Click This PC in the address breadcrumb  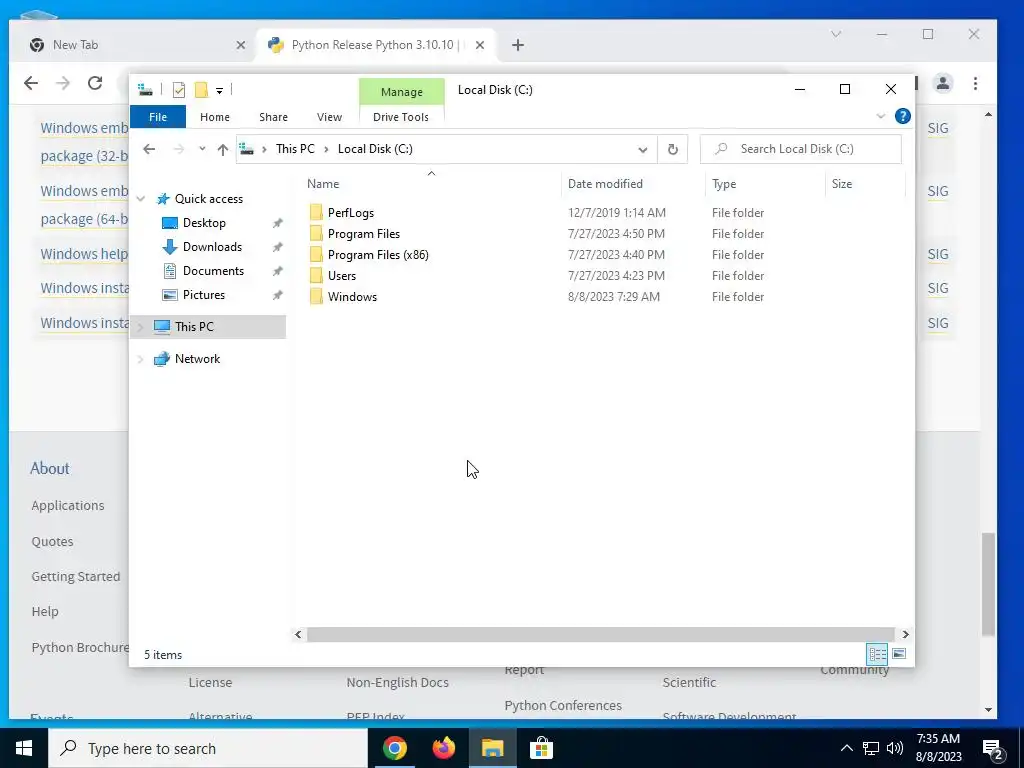pos(295,149)
